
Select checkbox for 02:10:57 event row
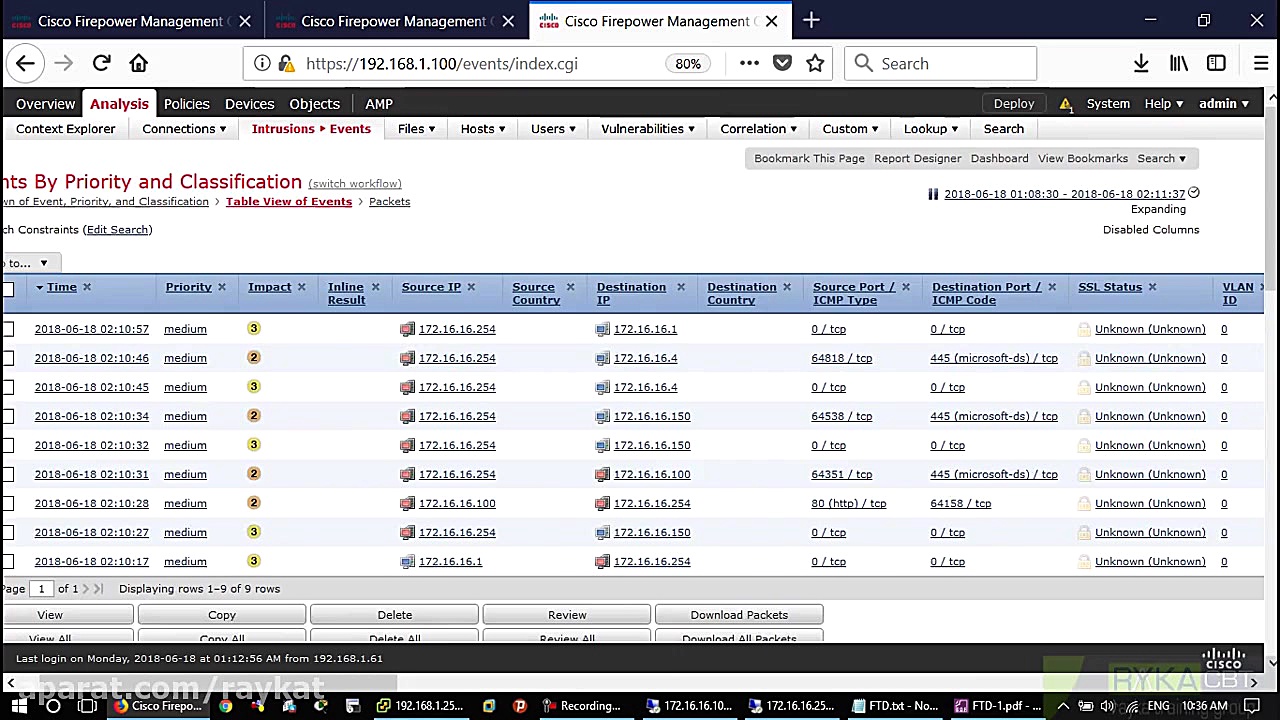[8, 329]
